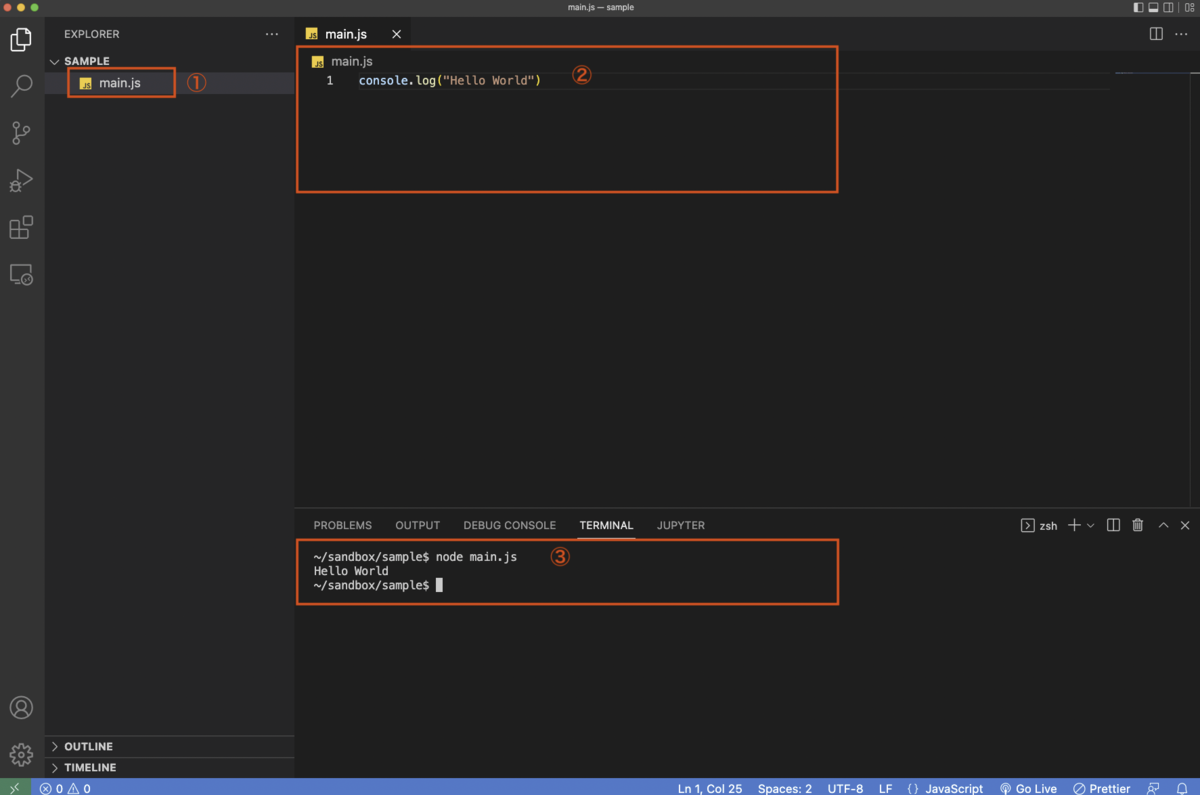The height and width of the screenshot is (795, 1200).
Task: Select the zsh terminal shell label
Action: (x=1039, y=525)
